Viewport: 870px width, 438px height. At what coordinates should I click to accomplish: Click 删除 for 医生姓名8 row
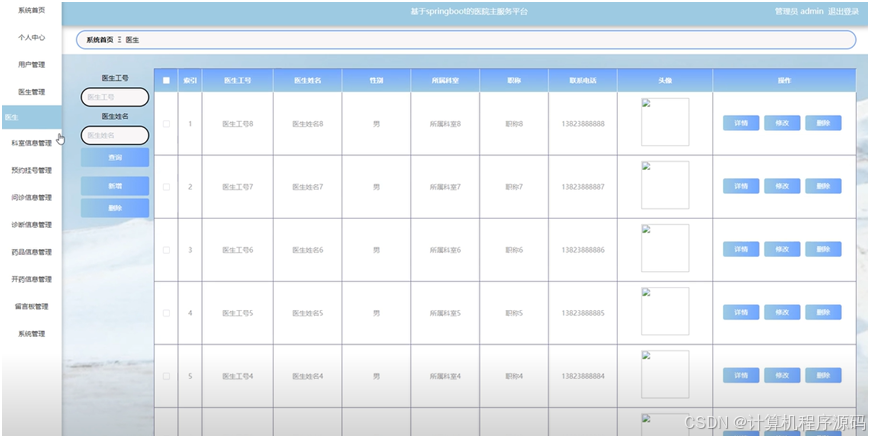823,123
